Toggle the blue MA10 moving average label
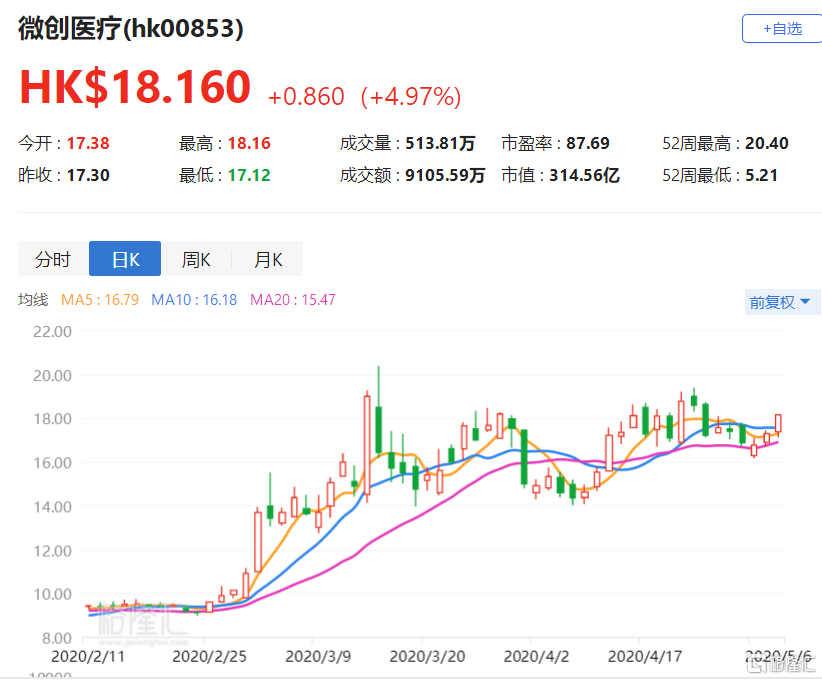This screenshot has height=680, width=822. click(194, 299)
